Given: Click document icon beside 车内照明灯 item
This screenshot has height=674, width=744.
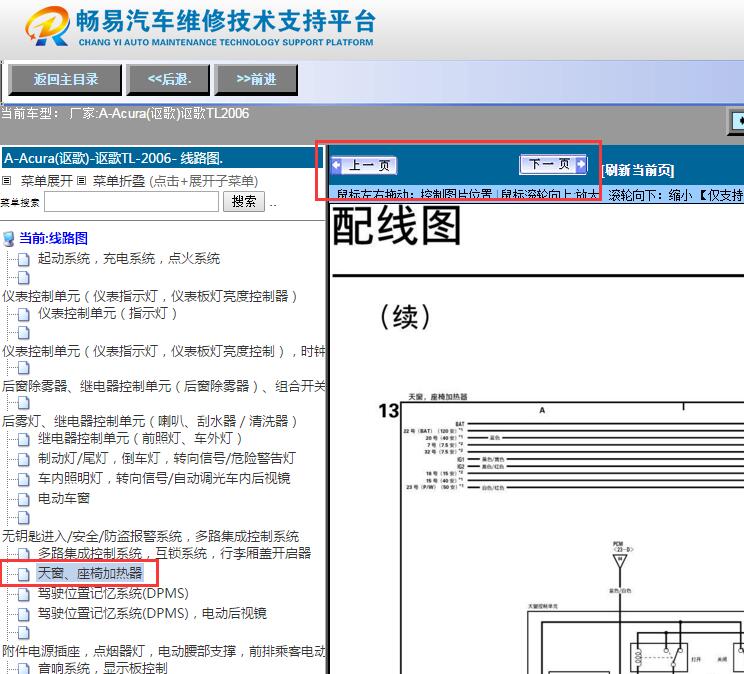Looking at the screenshot, I should tap(23, 479).
